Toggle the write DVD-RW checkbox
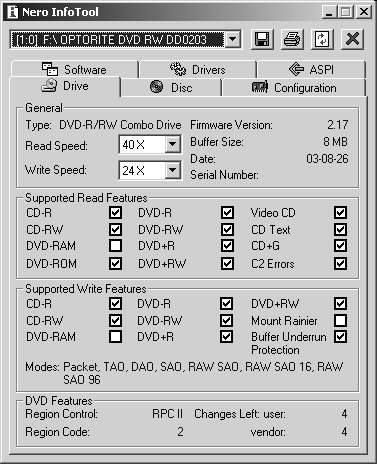The height and width of the screenshot is (464, 377). [x=227, y=320]
